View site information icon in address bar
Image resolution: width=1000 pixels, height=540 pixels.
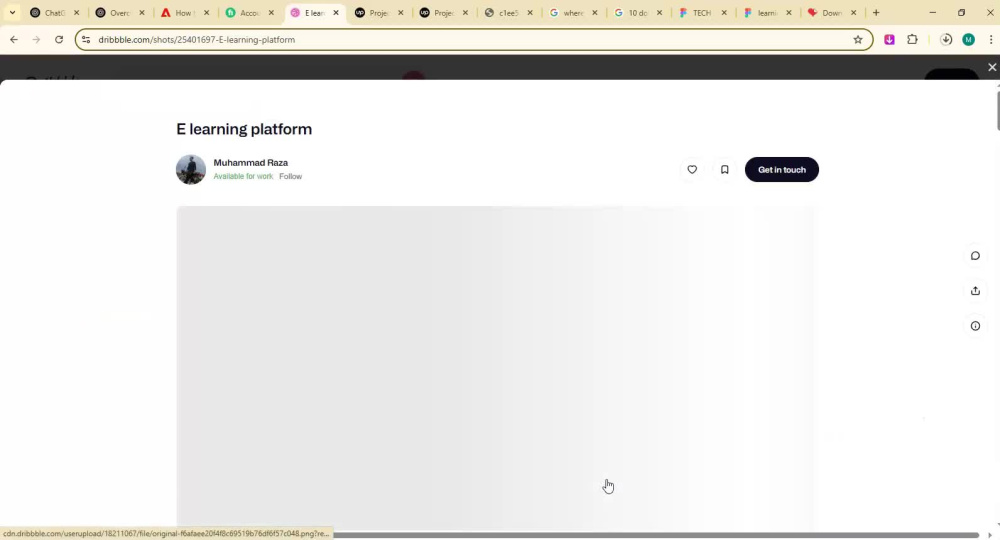(86, 40)
